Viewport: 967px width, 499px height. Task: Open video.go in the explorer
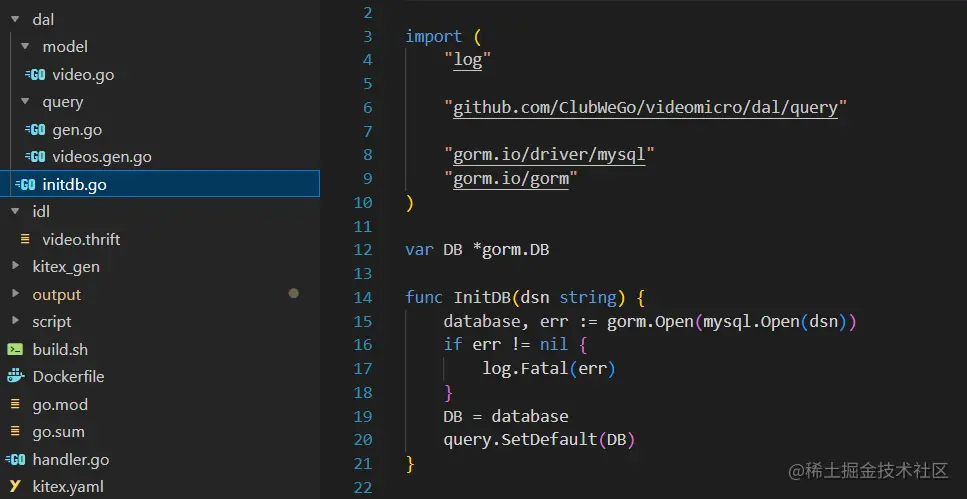83,75
